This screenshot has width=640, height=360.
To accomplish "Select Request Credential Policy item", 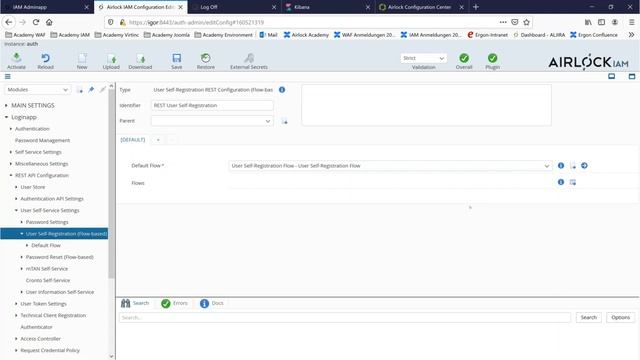I will click(50, 350).
